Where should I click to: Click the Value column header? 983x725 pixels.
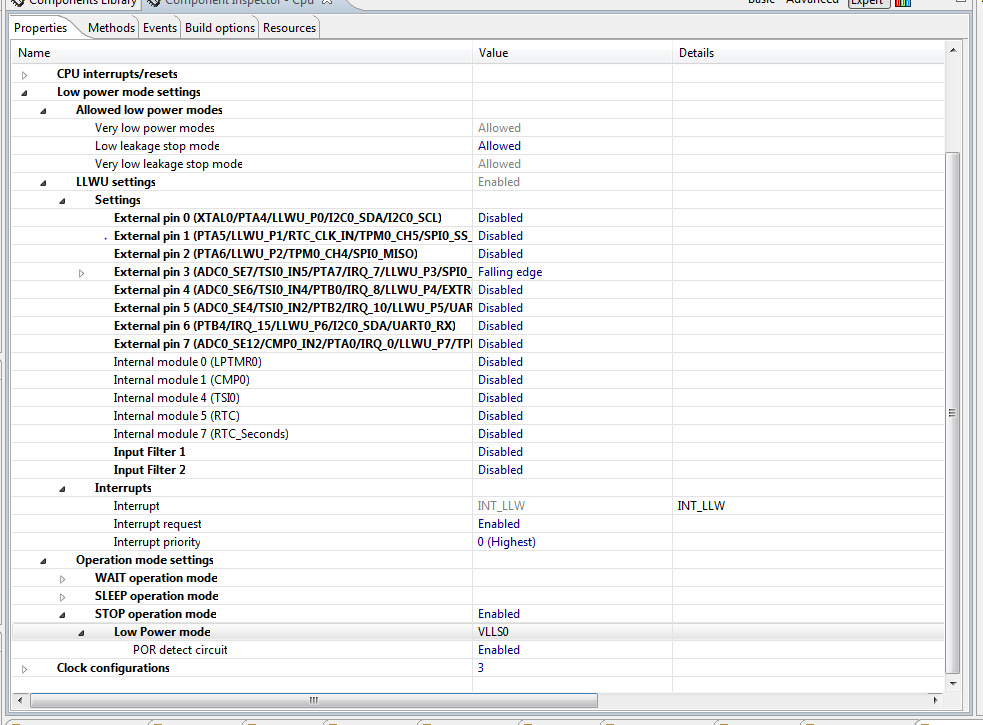click(x=572, y=53)
